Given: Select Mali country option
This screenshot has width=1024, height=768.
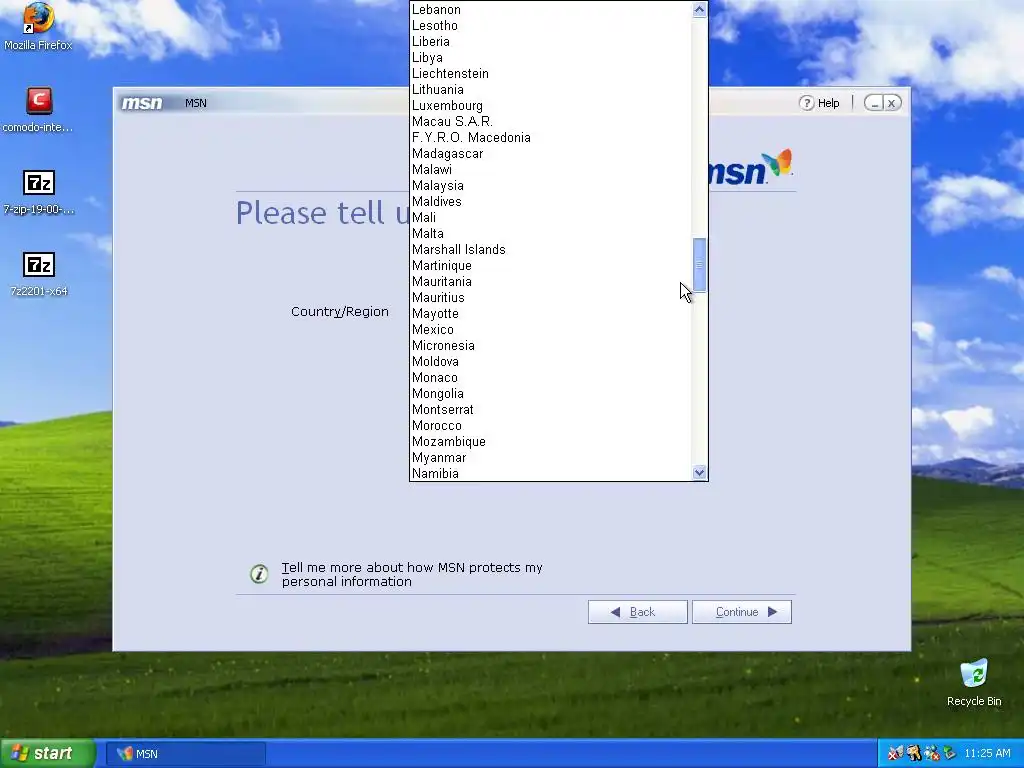Looking at the screenshot, I should pyautogui.click(x=551, y=217).
